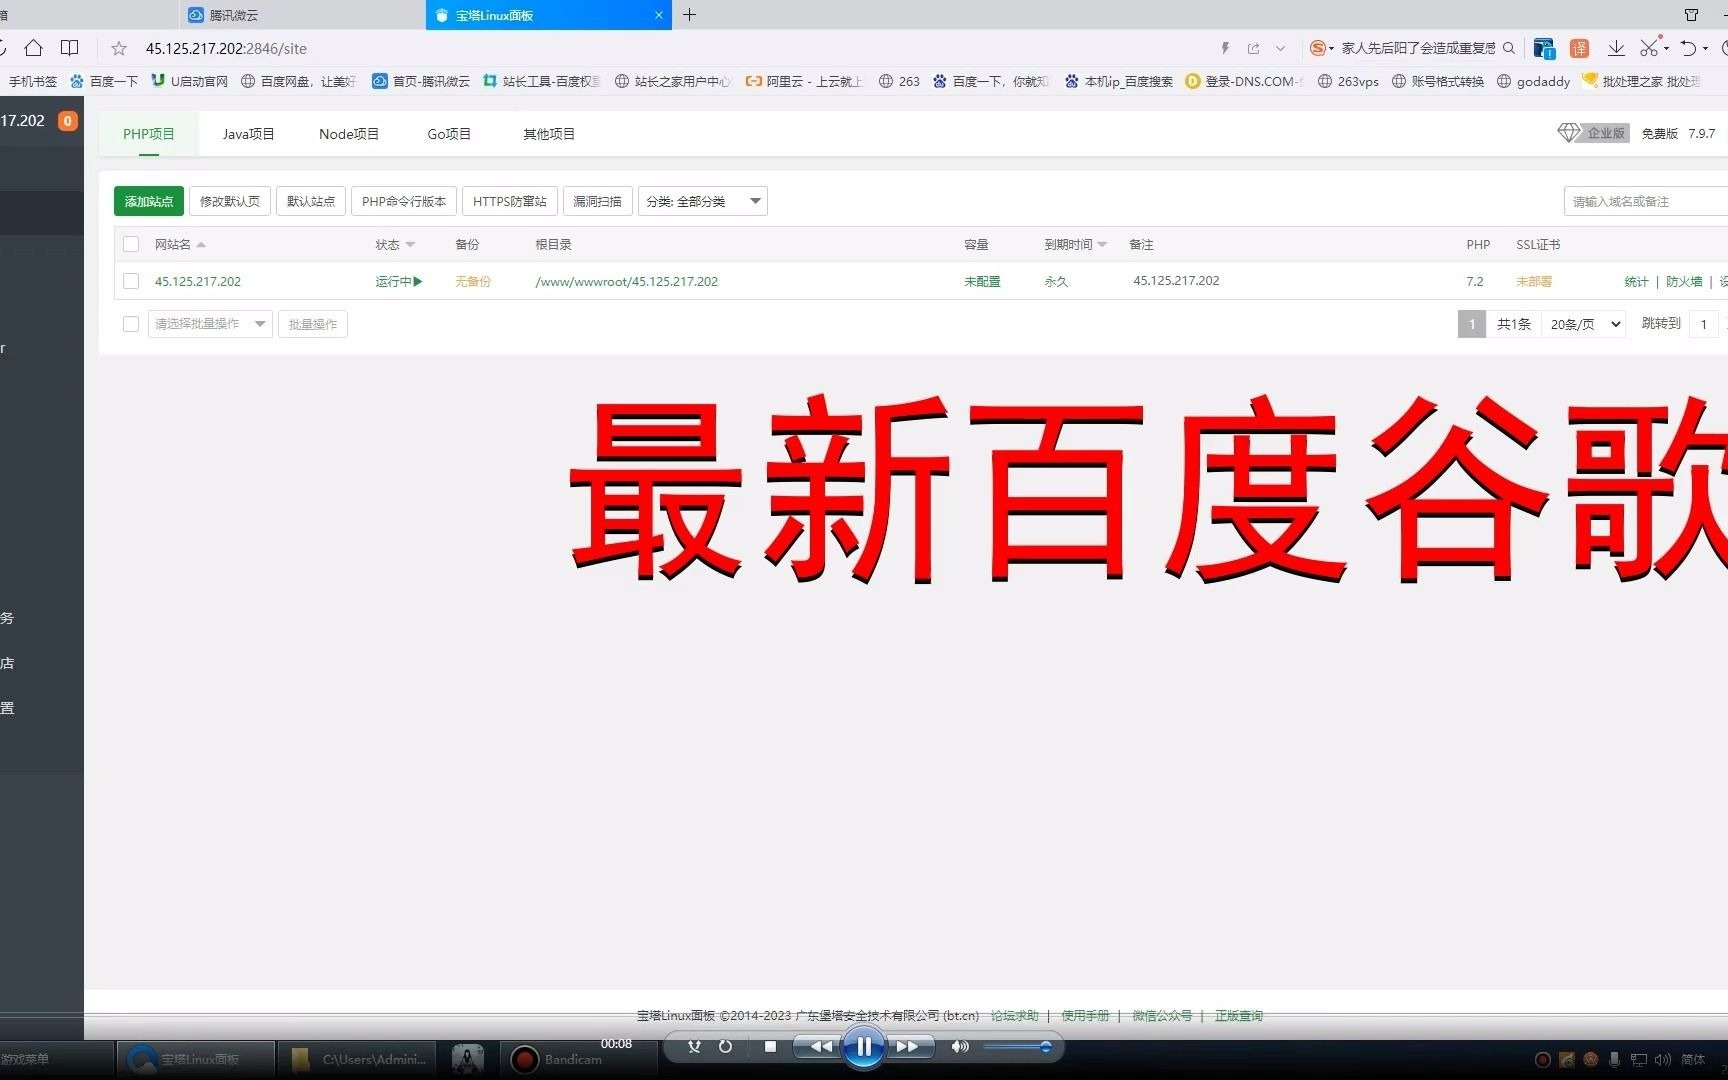
Task: Switch to the Go项目 tab
Action: (449, 134)
